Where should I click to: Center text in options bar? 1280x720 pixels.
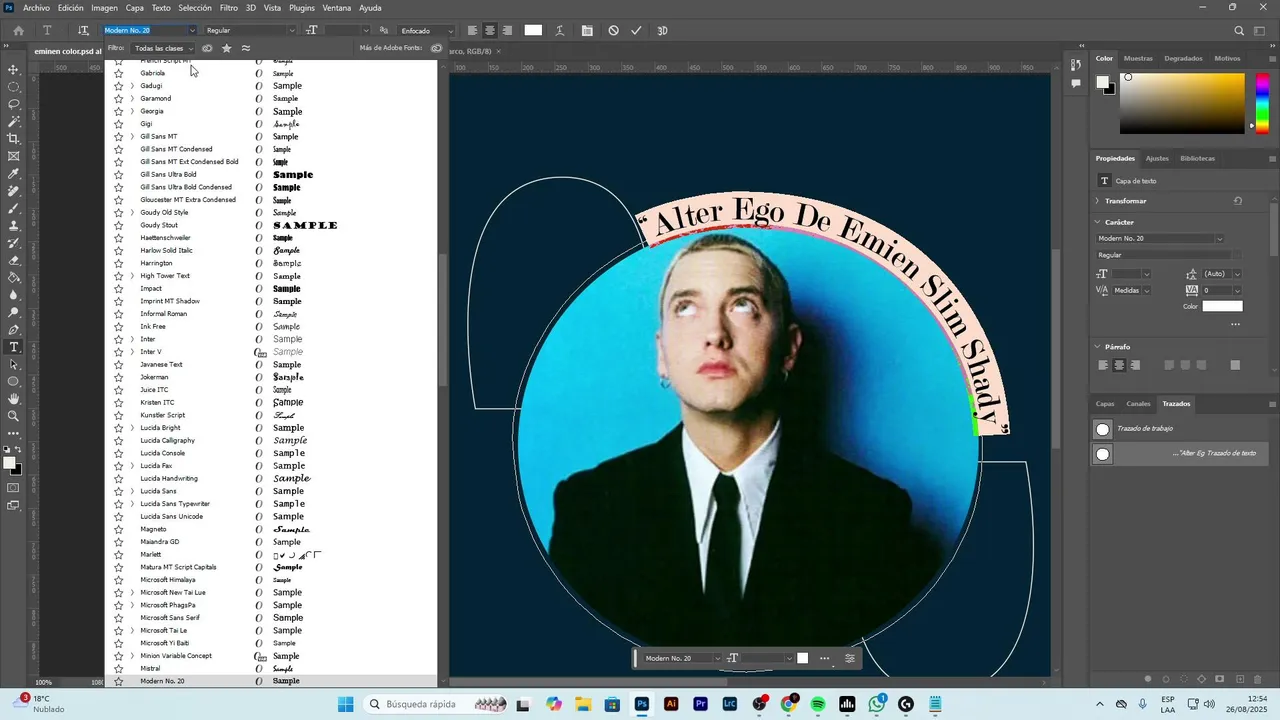(x=489, y=30)
